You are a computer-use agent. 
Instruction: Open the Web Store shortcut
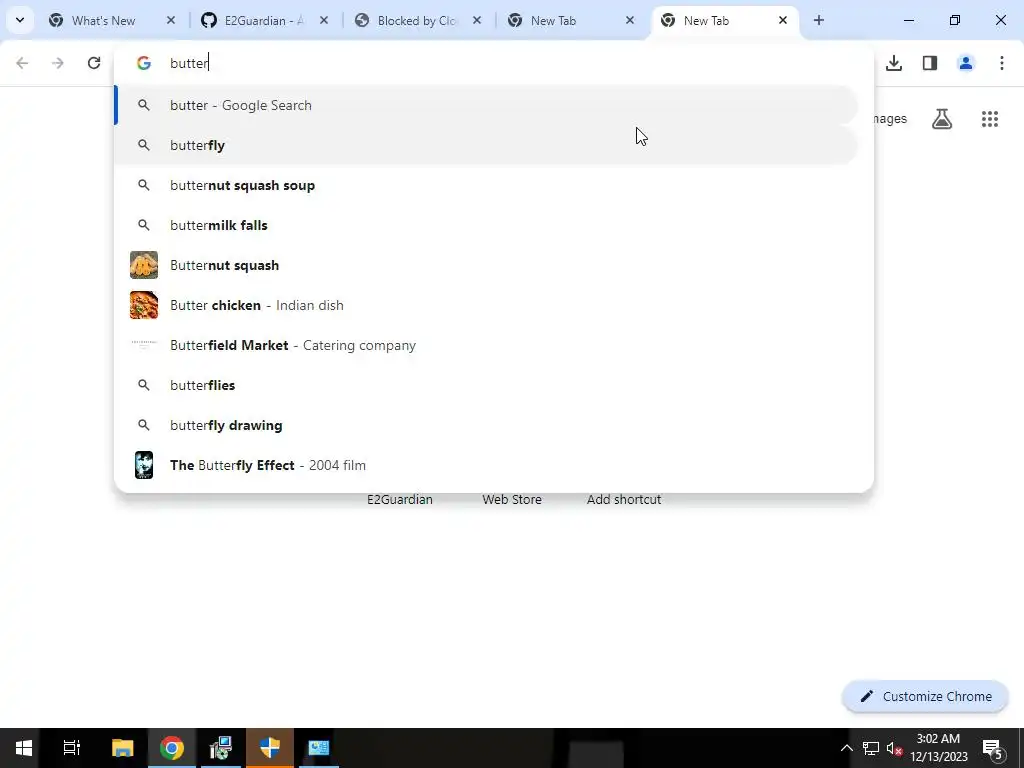coord(512,500)
